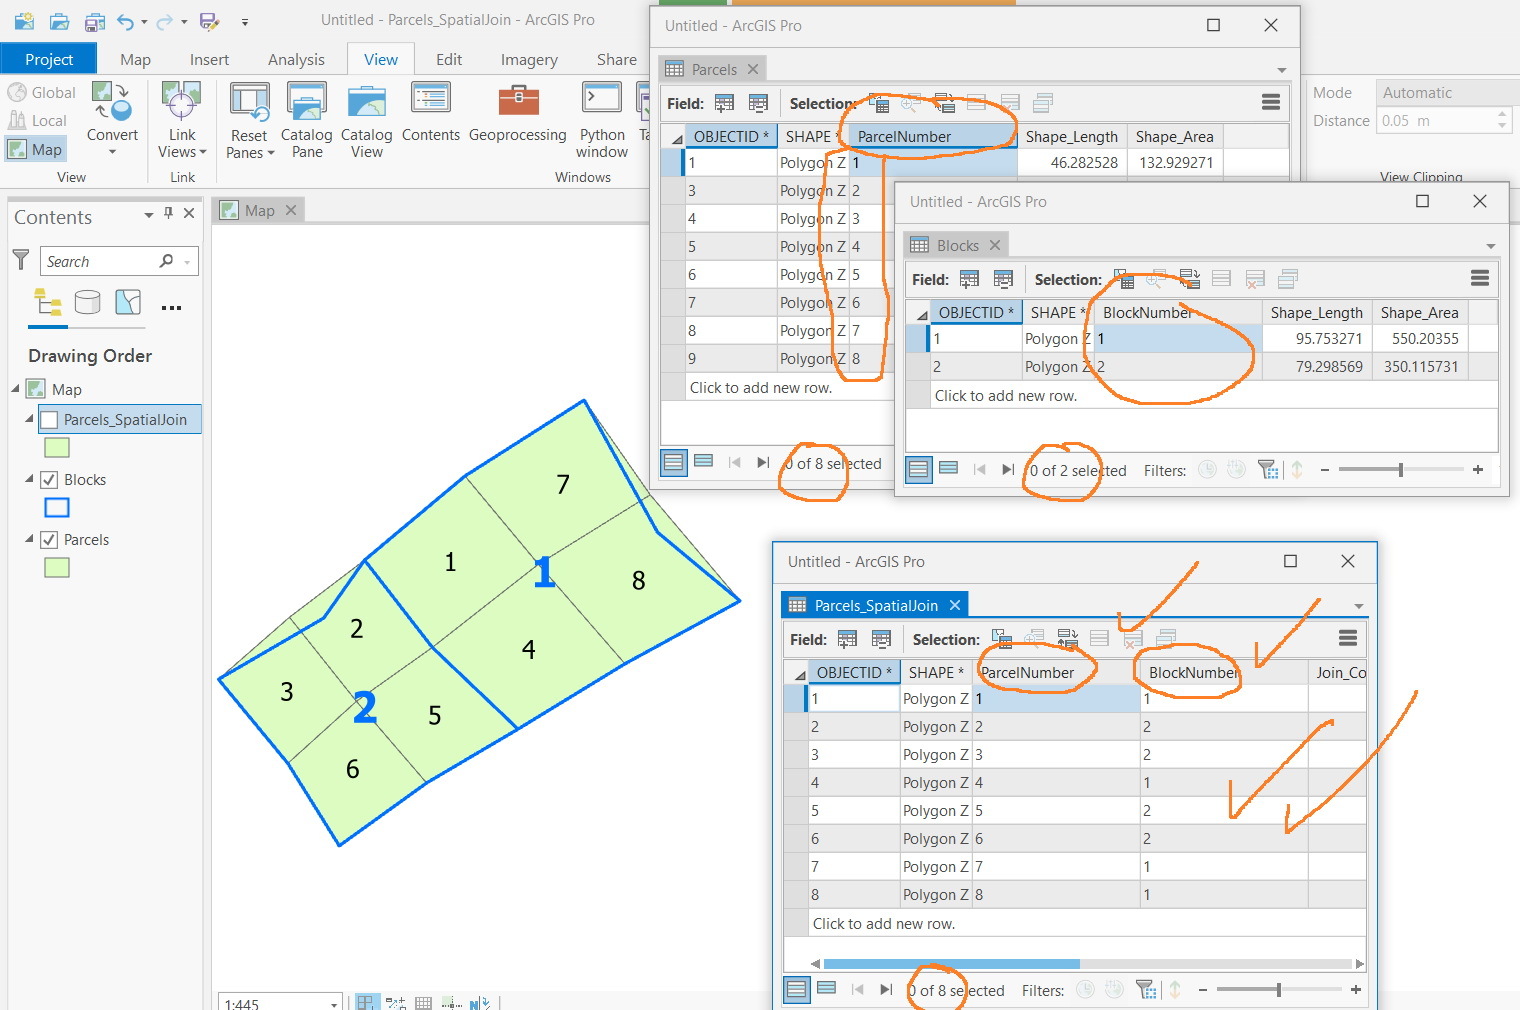Open the Automatic mode combo box
This screenshot has width=1520, height=1010.
(1447, 92)
